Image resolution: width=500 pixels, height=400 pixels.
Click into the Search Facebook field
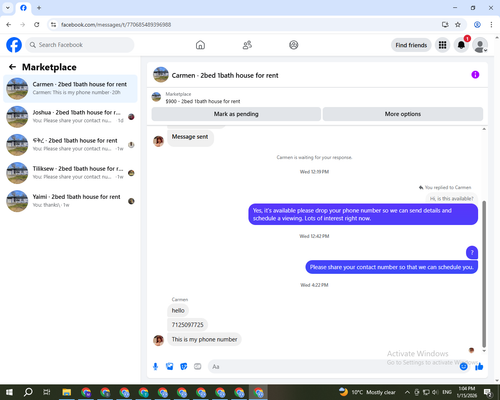click(80, 45)
